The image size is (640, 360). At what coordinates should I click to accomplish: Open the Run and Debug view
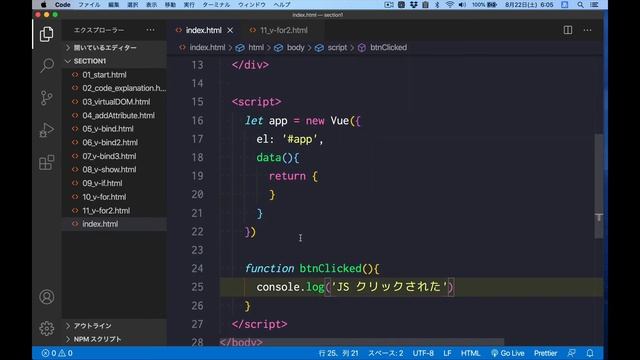tap(47, 130)
